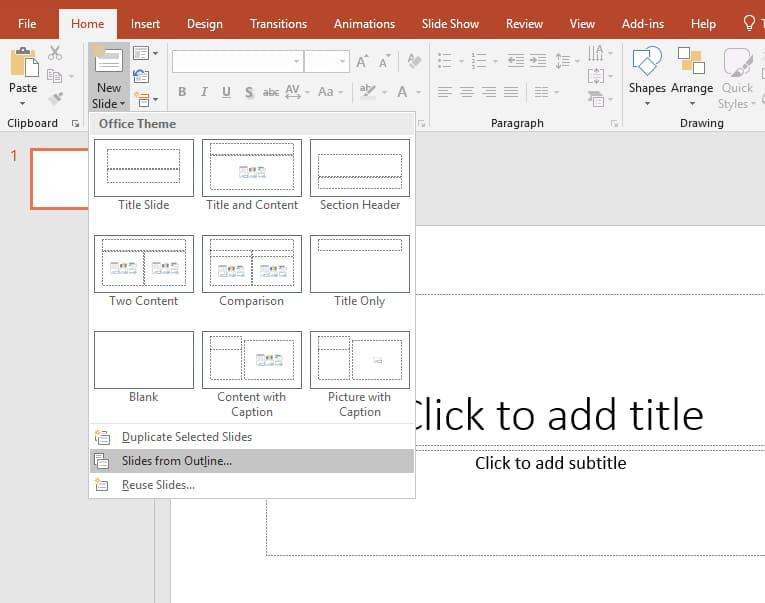This screenshot has width=765, height=603.
Task: Click Increase Font Size icon
Action: pyautogui.click(x=362, y=61)
